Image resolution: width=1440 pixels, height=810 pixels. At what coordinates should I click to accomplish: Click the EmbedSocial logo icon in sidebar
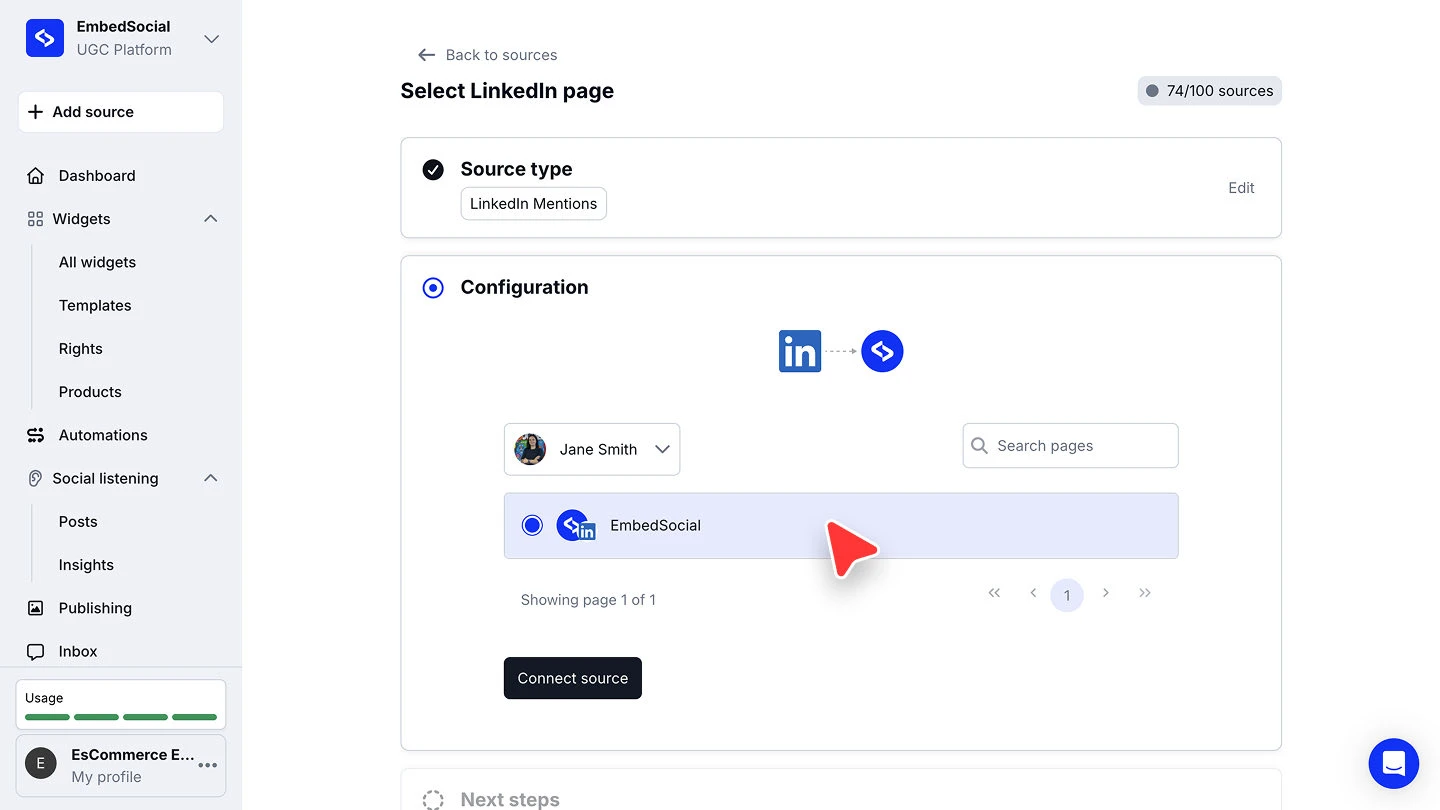click(x=45, y=38)
